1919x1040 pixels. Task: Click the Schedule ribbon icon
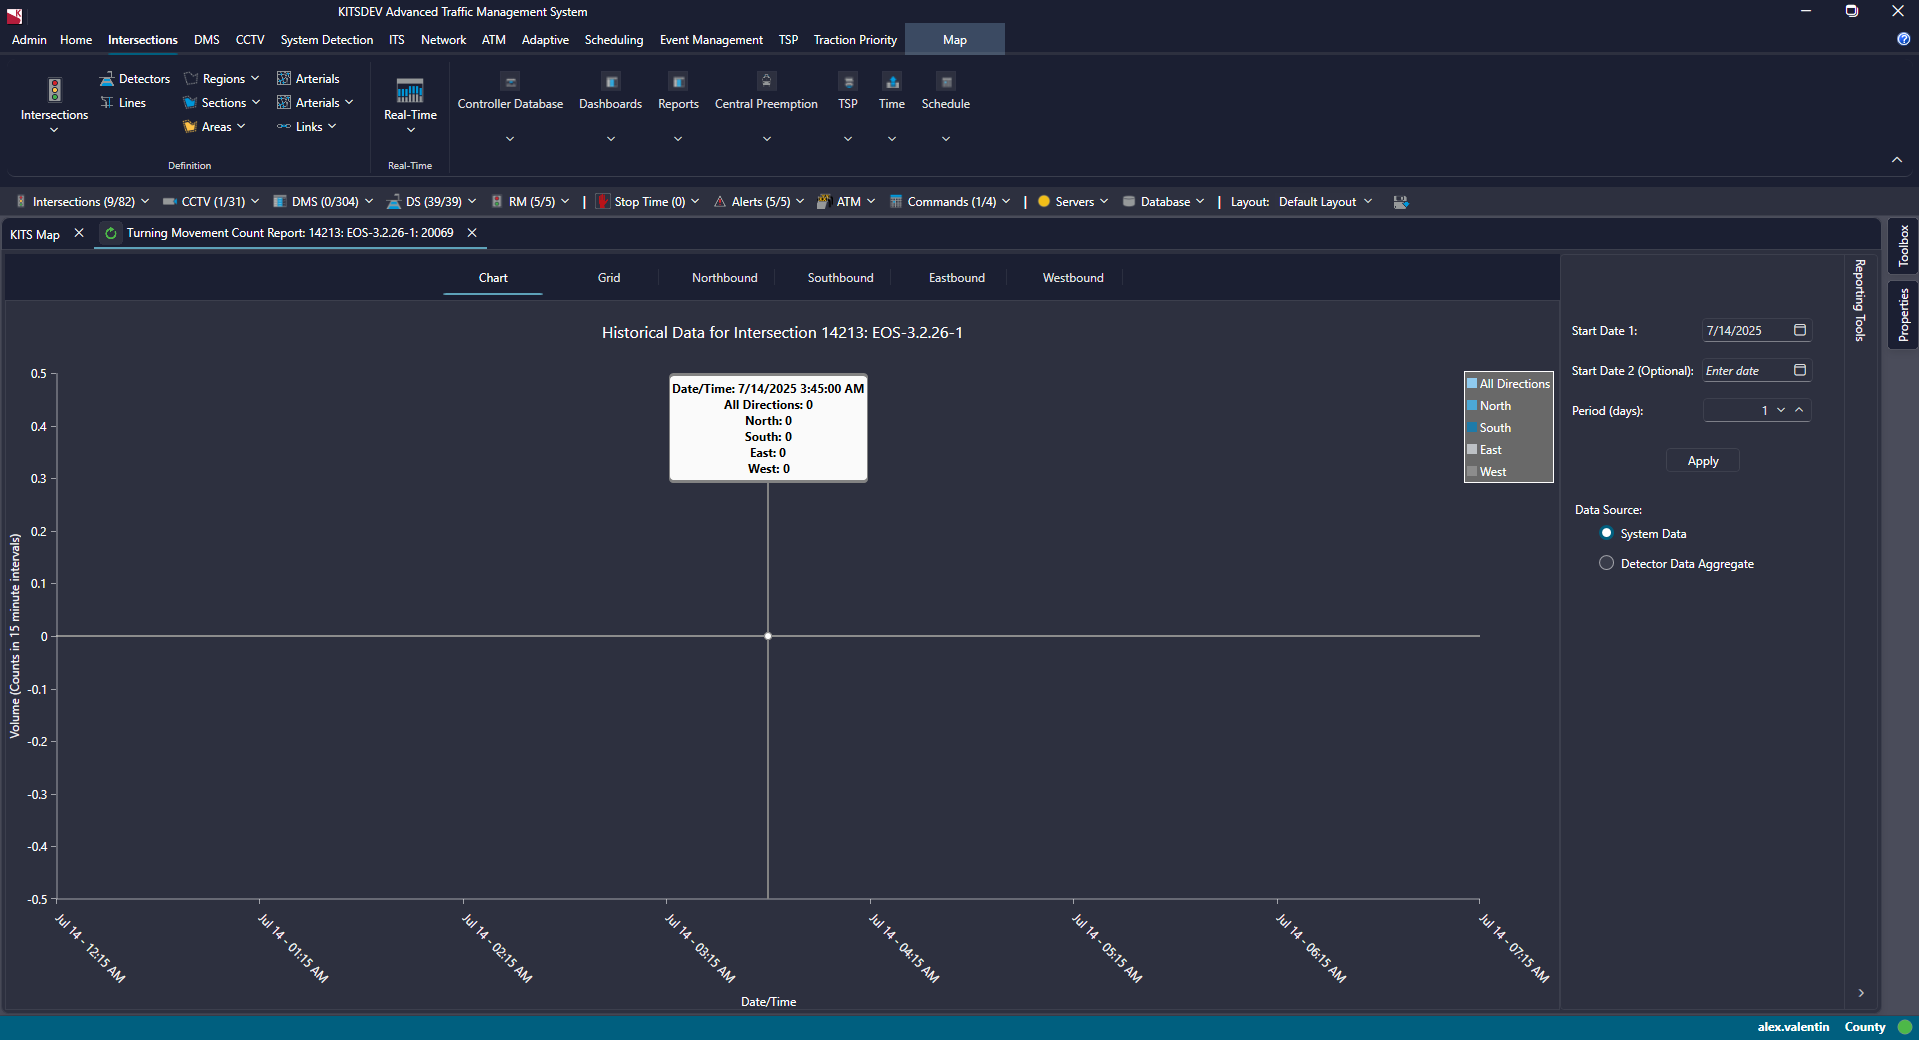pyautogui.click(x=945, y=82)
